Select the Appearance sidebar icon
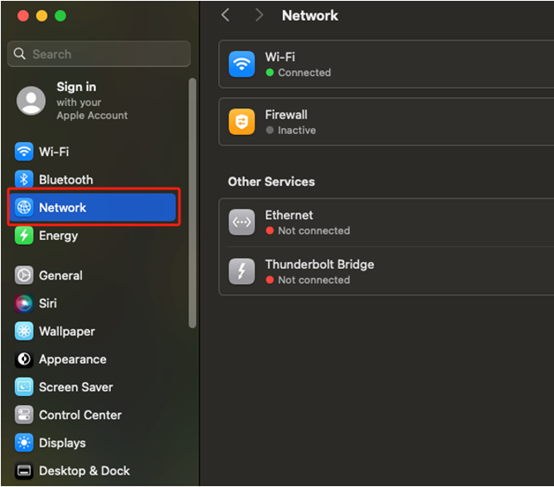Image resolution: width=554 pixels, height=487 pixels. tap(24, 359)
